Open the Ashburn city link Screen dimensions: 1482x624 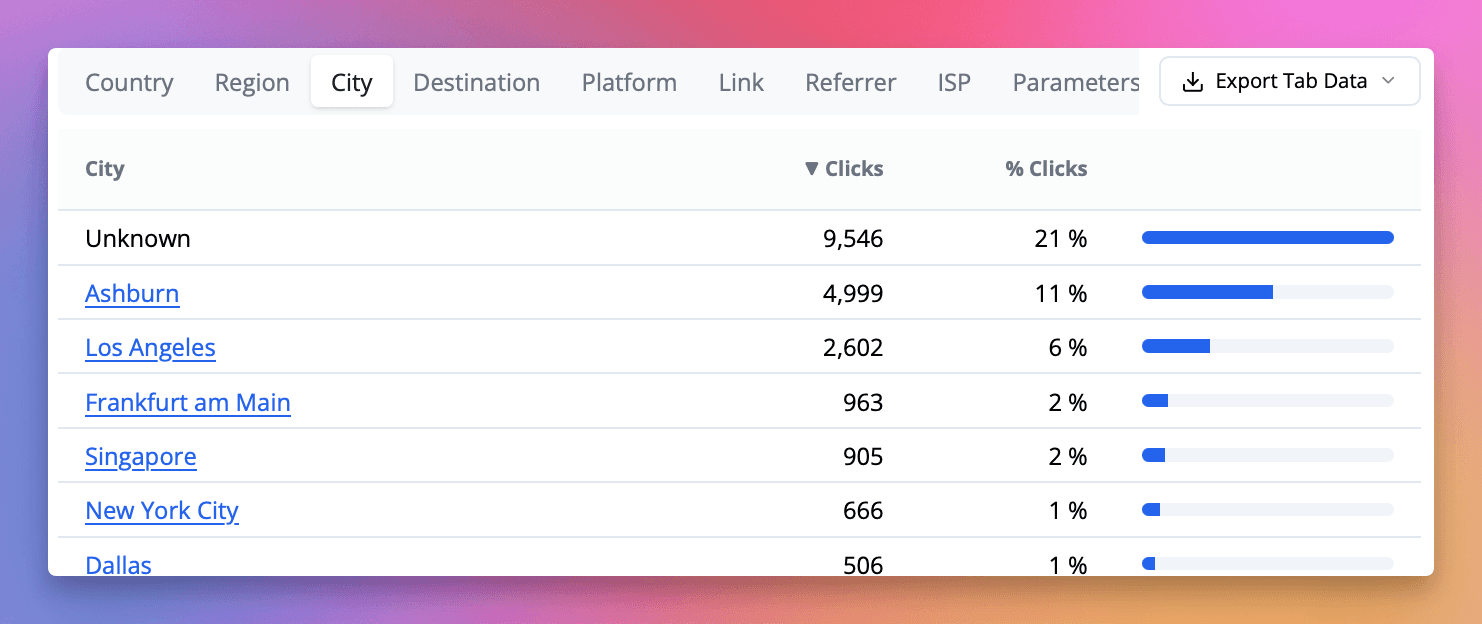coord(132,294)
